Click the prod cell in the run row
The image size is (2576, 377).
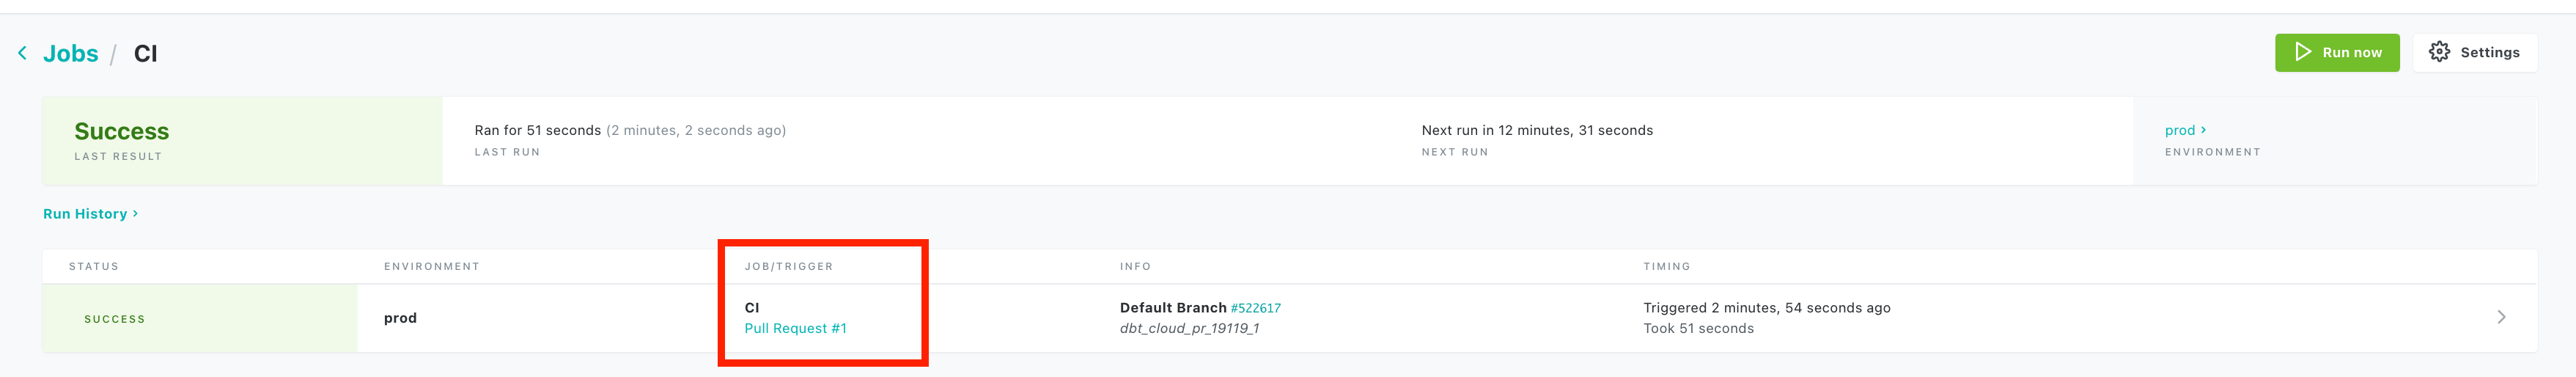(400, 318)
